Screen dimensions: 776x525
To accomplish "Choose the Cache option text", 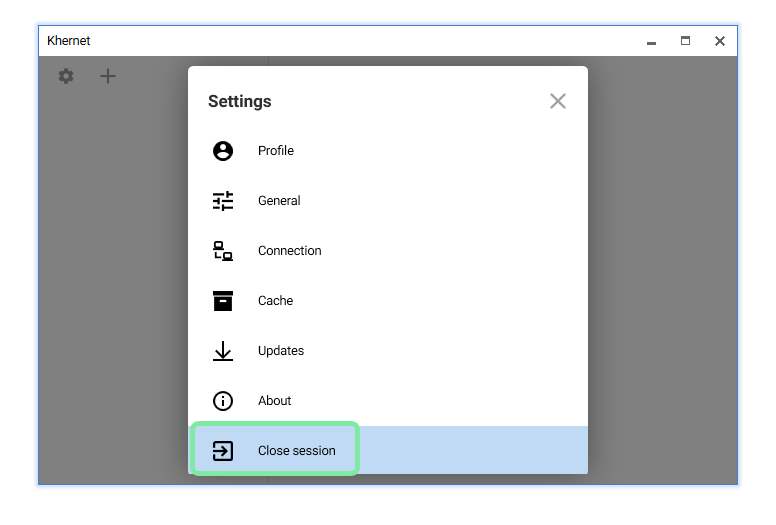I will [276, 301].
